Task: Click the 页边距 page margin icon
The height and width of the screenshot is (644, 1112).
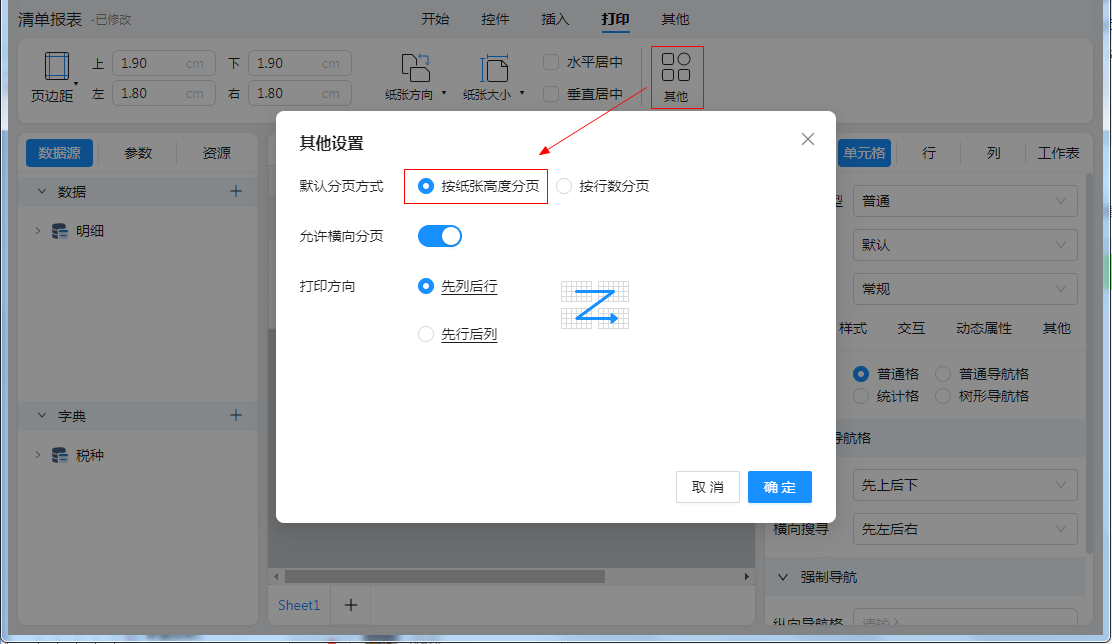Action: pyautogui.click(x=53, y=67)
